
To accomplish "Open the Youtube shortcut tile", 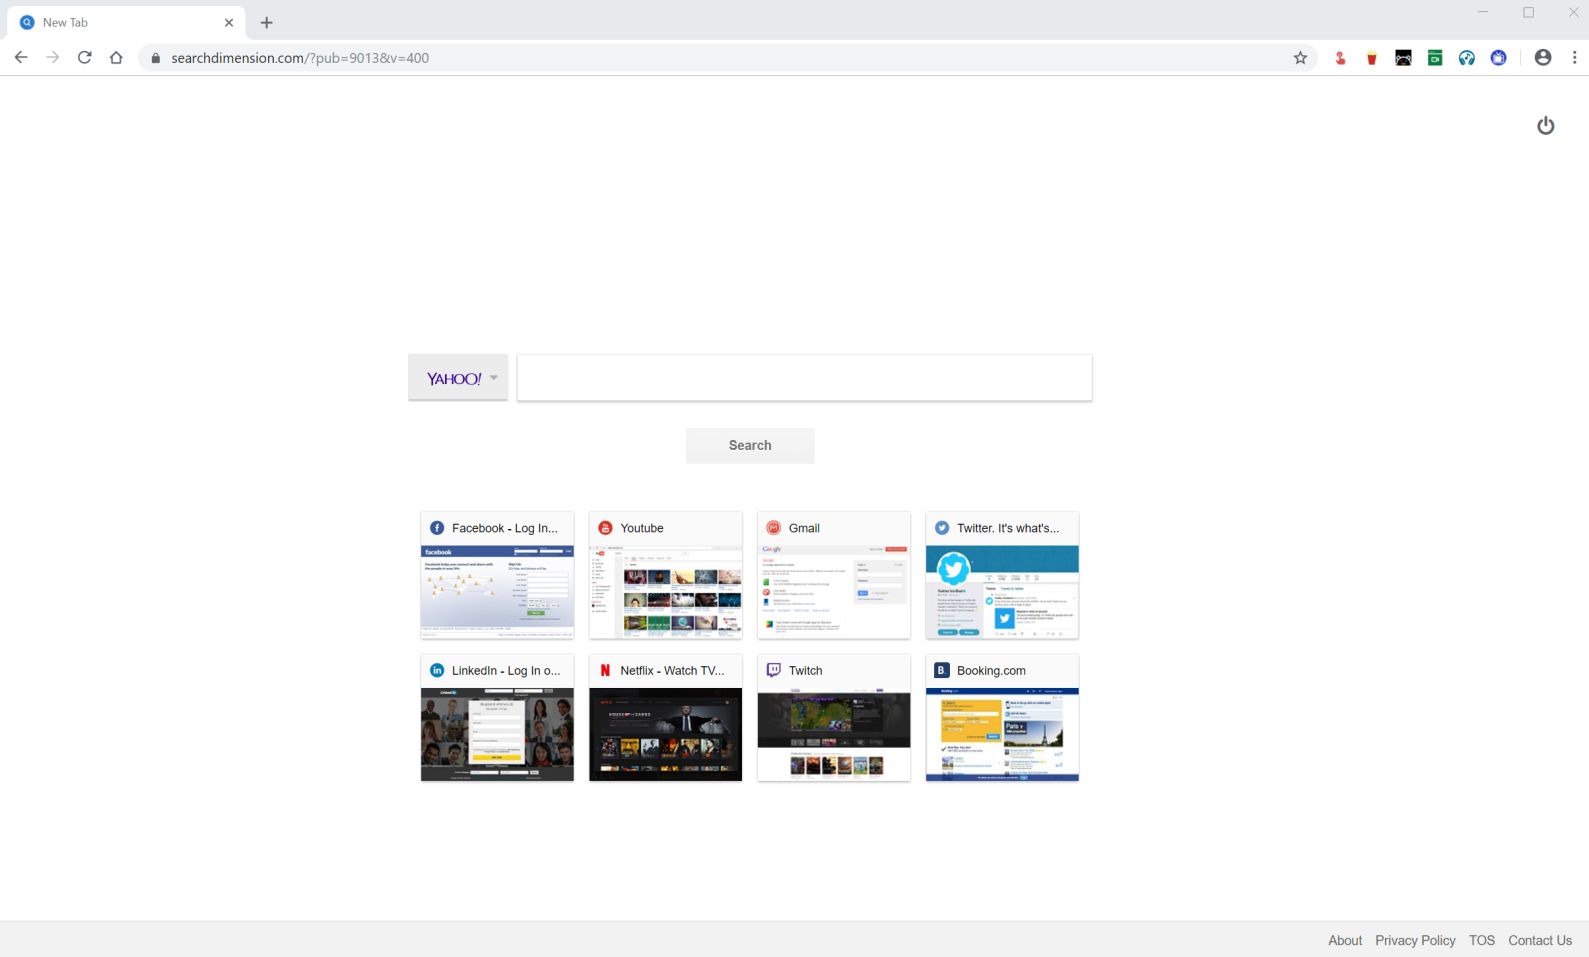I will [x=666, y=575].
